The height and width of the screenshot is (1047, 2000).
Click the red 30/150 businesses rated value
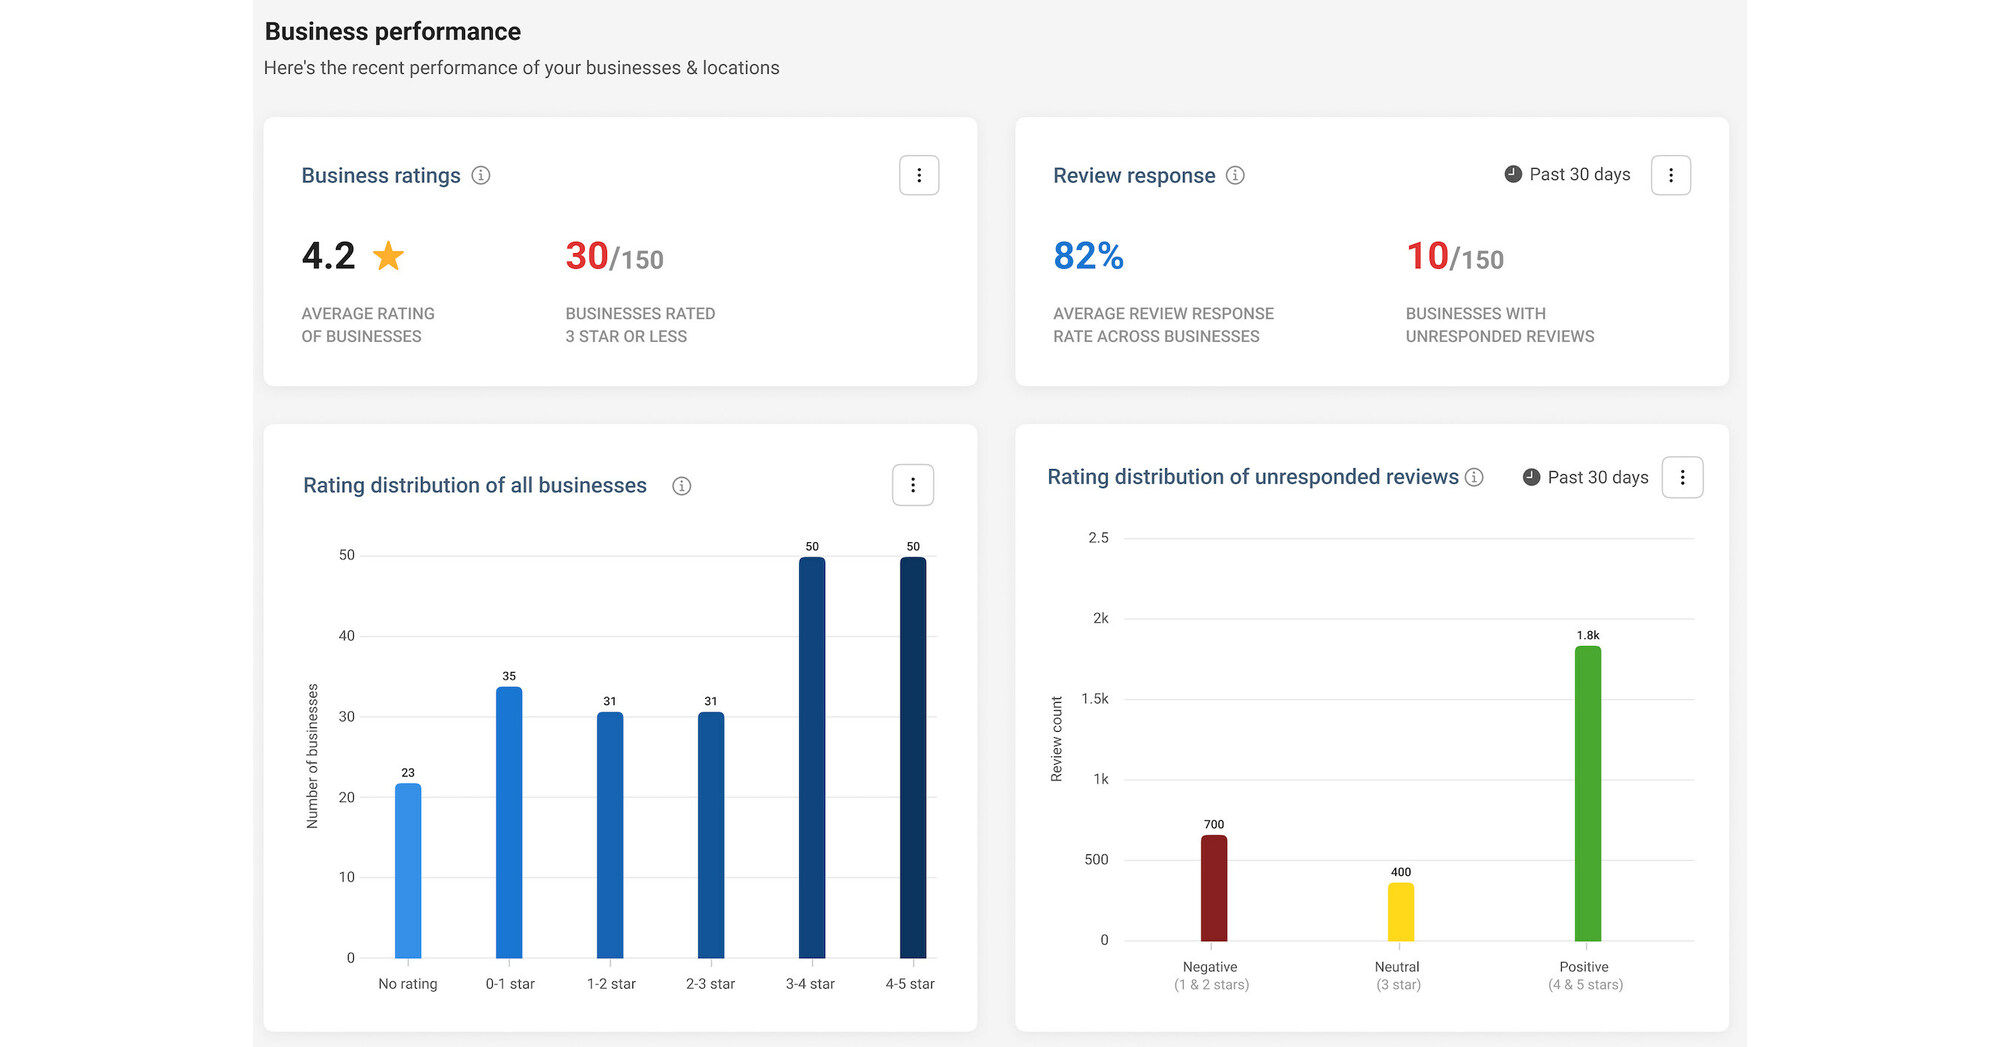tap(614, 257)
